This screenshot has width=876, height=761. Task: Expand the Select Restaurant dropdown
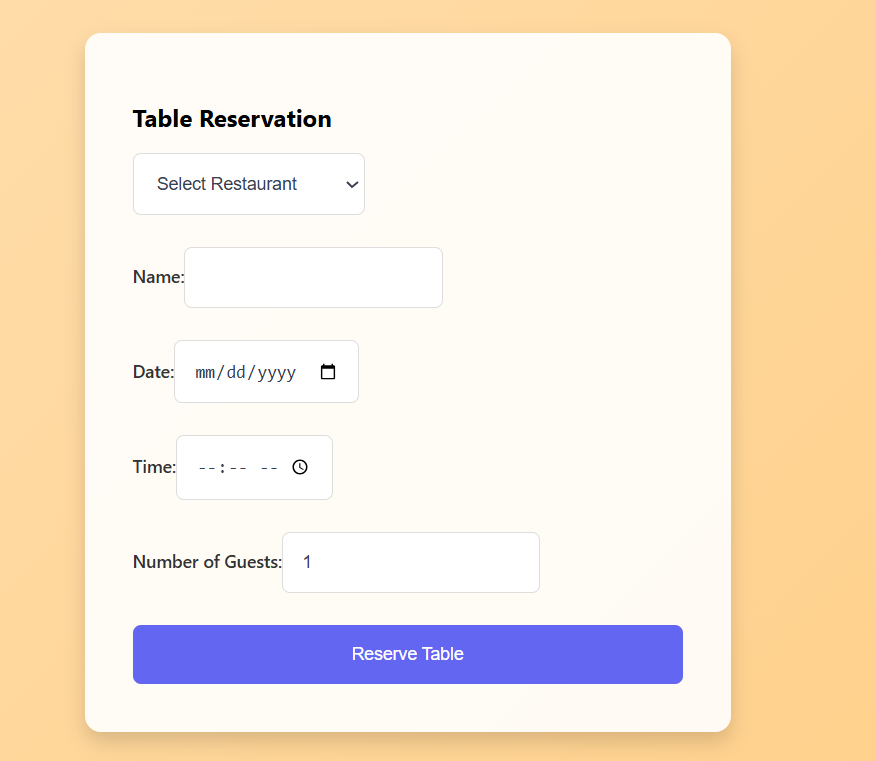(248, 184)
